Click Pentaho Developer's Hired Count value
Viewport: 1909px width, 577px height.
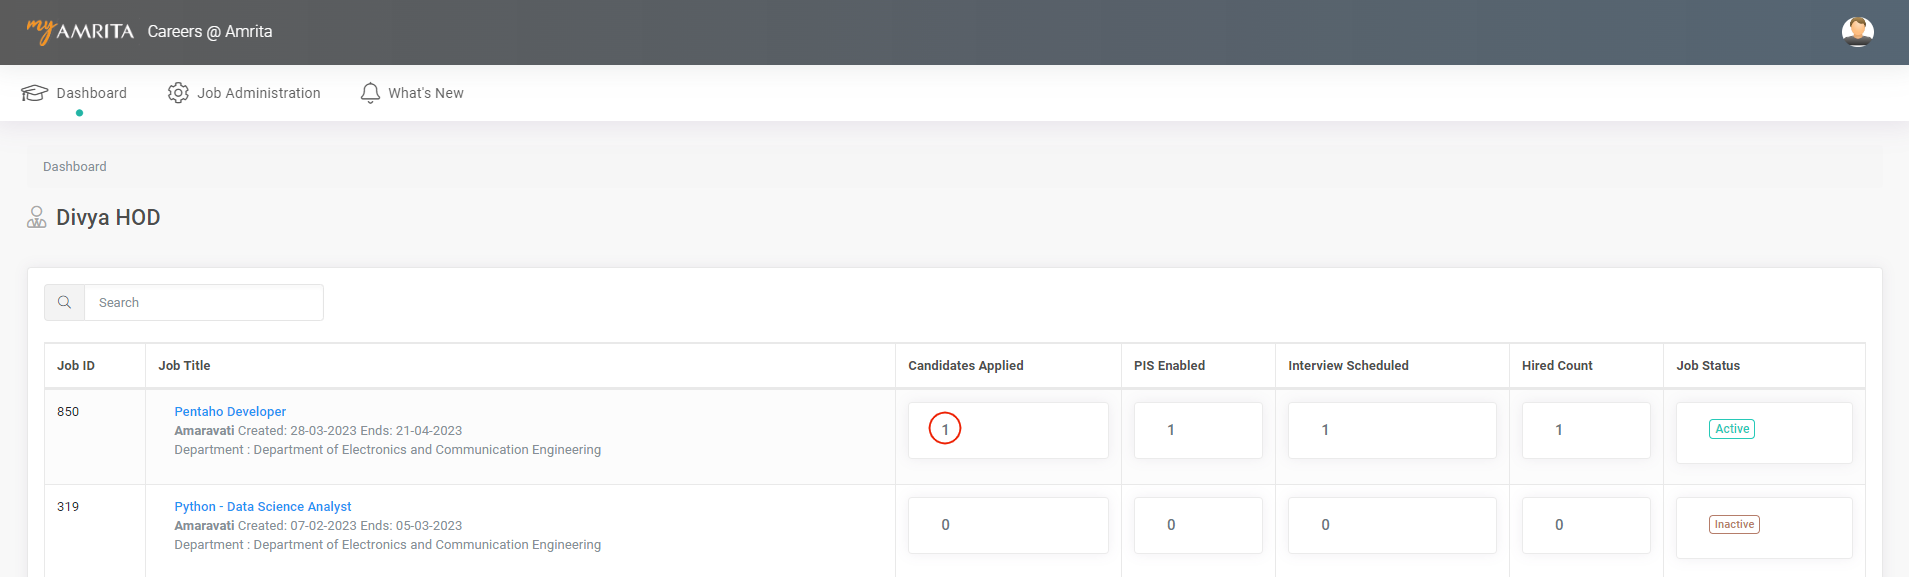pyautogui.click(x=1559, y=430)
